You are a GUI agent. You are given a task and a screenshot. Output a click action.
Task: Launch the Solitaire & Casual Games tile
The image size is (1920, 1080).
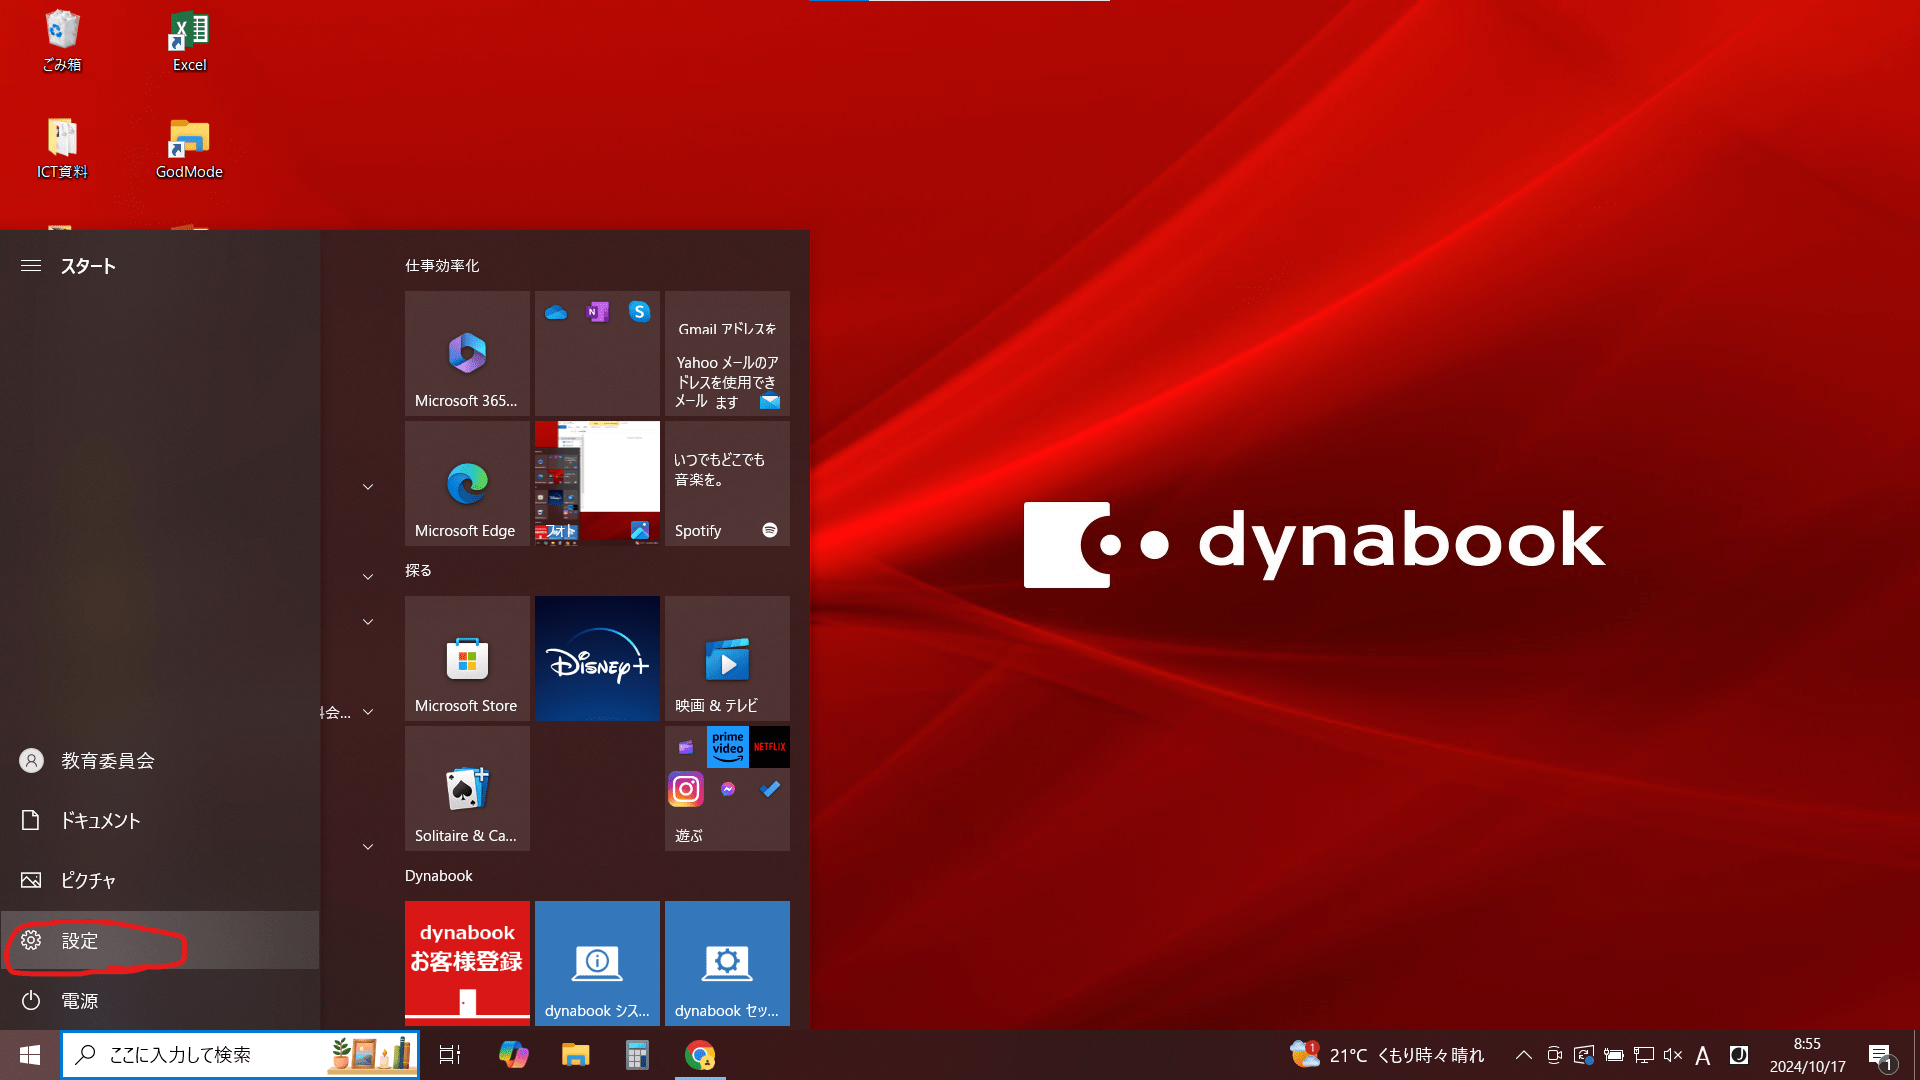pyautogui.click(x=467, y=788)
